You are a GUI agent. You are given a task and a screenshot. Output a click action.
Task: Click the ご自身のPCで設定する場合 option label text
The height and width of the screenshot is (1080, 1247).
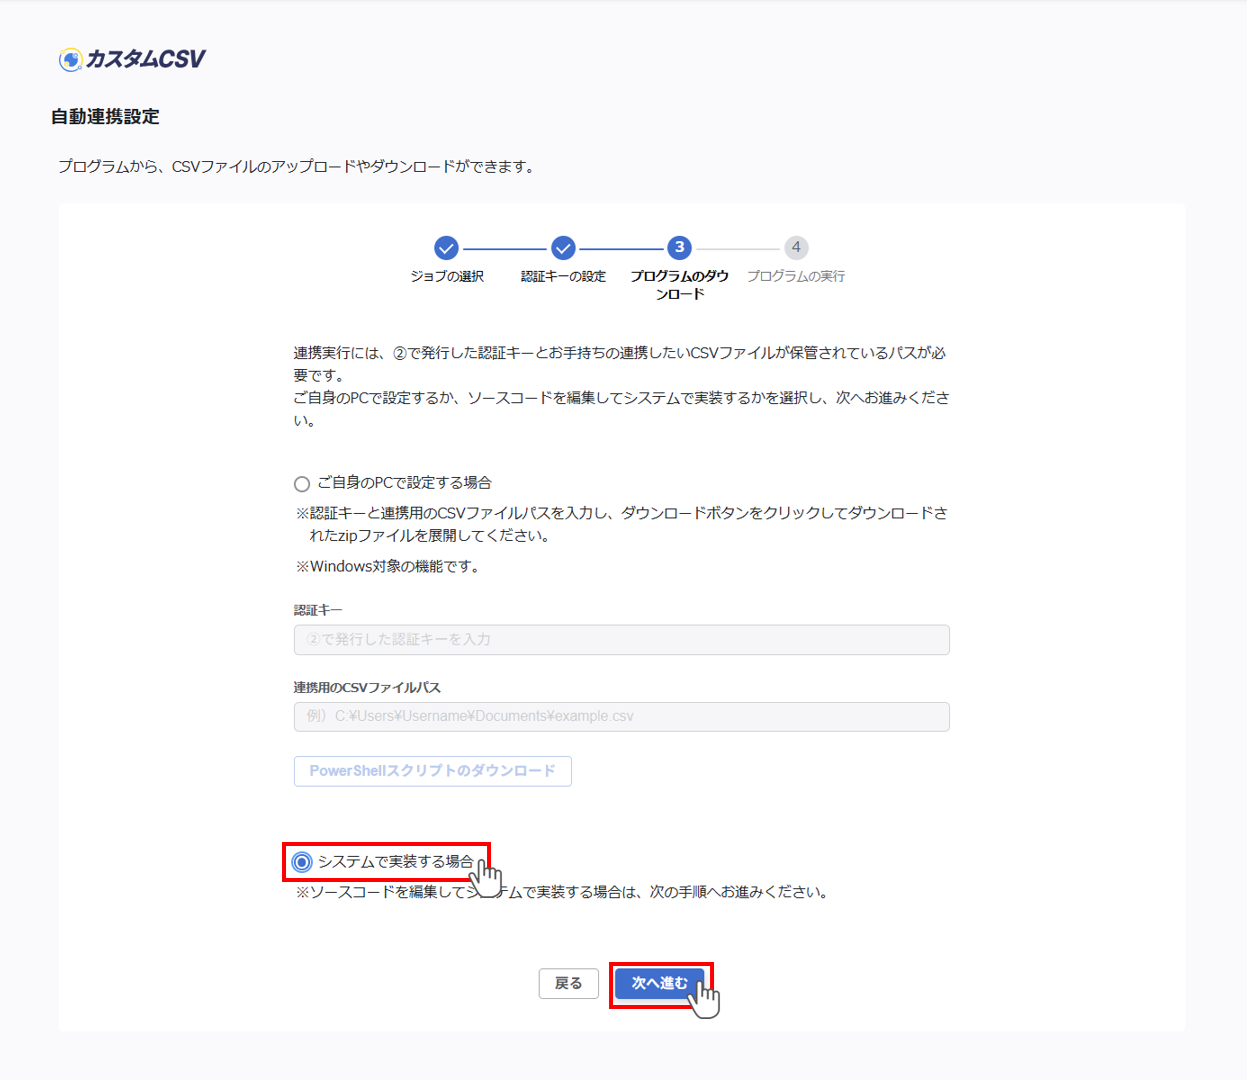(404, 483)
